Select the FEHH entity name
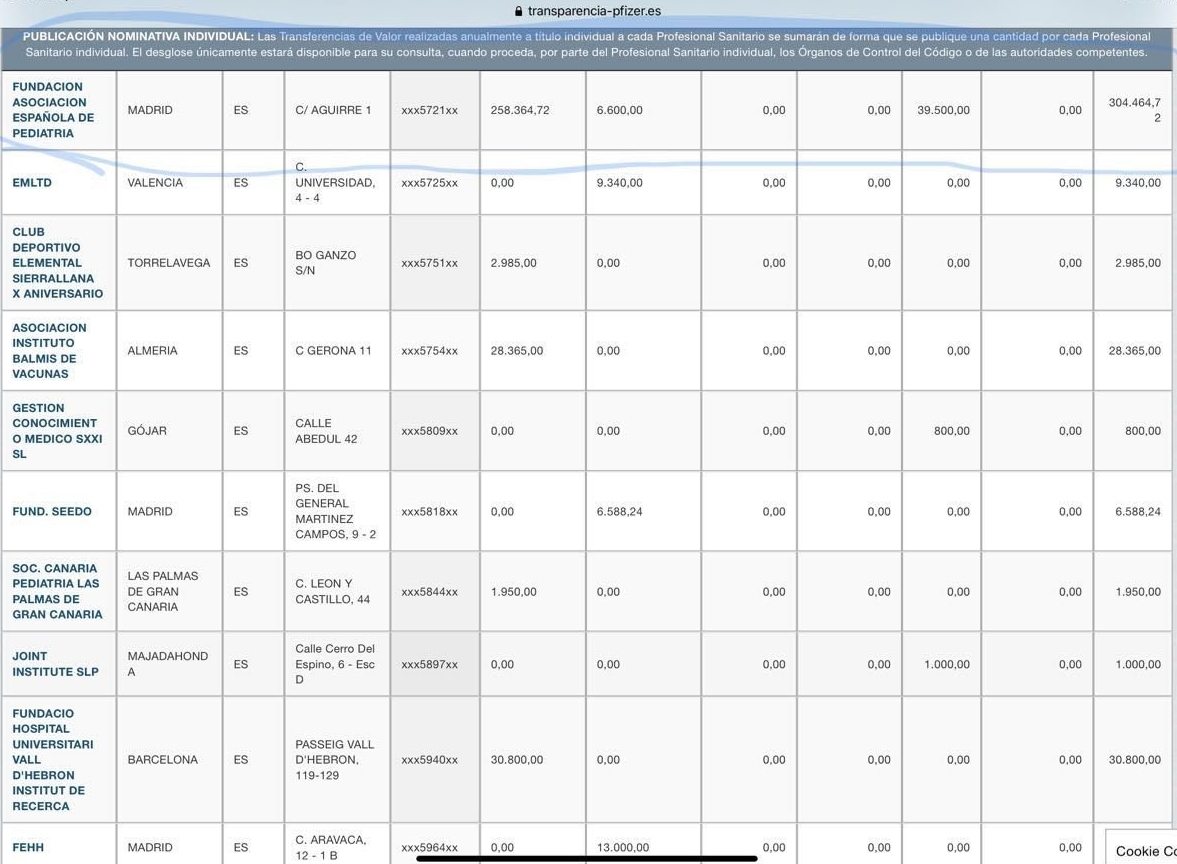Viewport: 1177px width, 864px height. pos(28,847)
